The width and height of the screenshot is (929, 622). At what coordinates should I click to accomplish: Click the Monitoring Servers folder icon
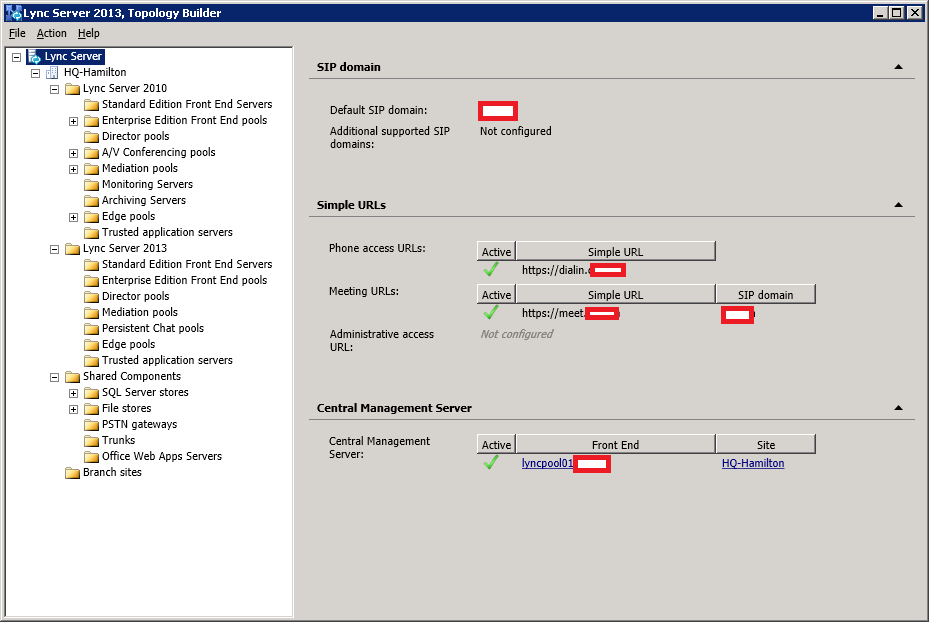tap(91, 185)
